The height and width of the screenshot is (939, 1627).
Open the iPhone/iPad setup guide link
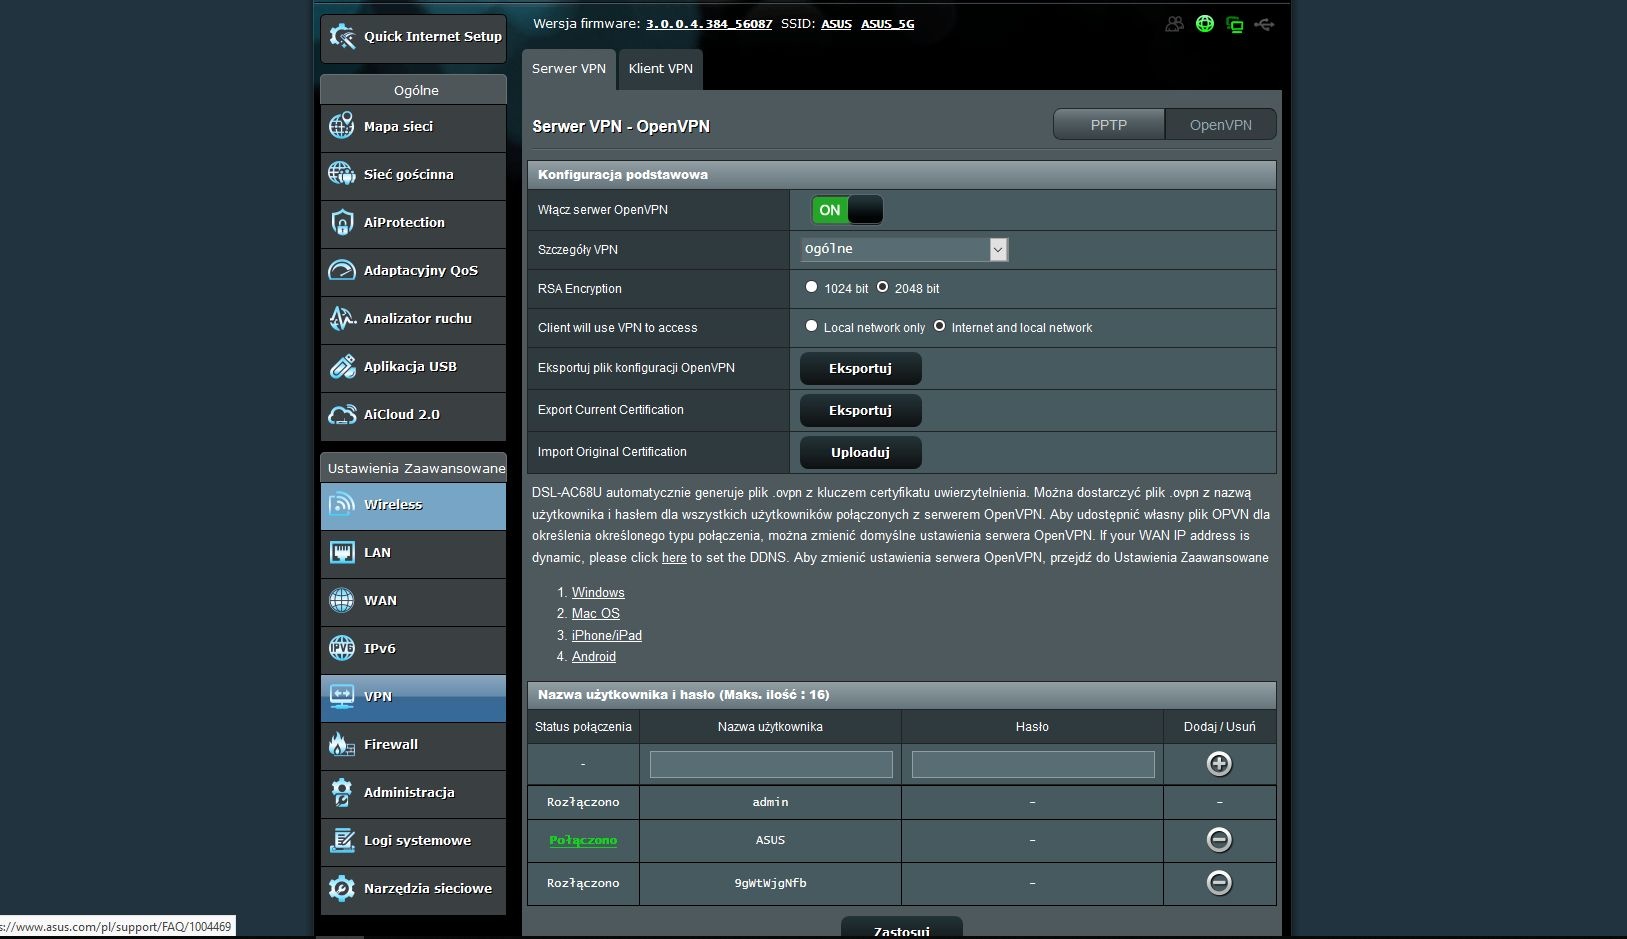click(x=607, y=636)
